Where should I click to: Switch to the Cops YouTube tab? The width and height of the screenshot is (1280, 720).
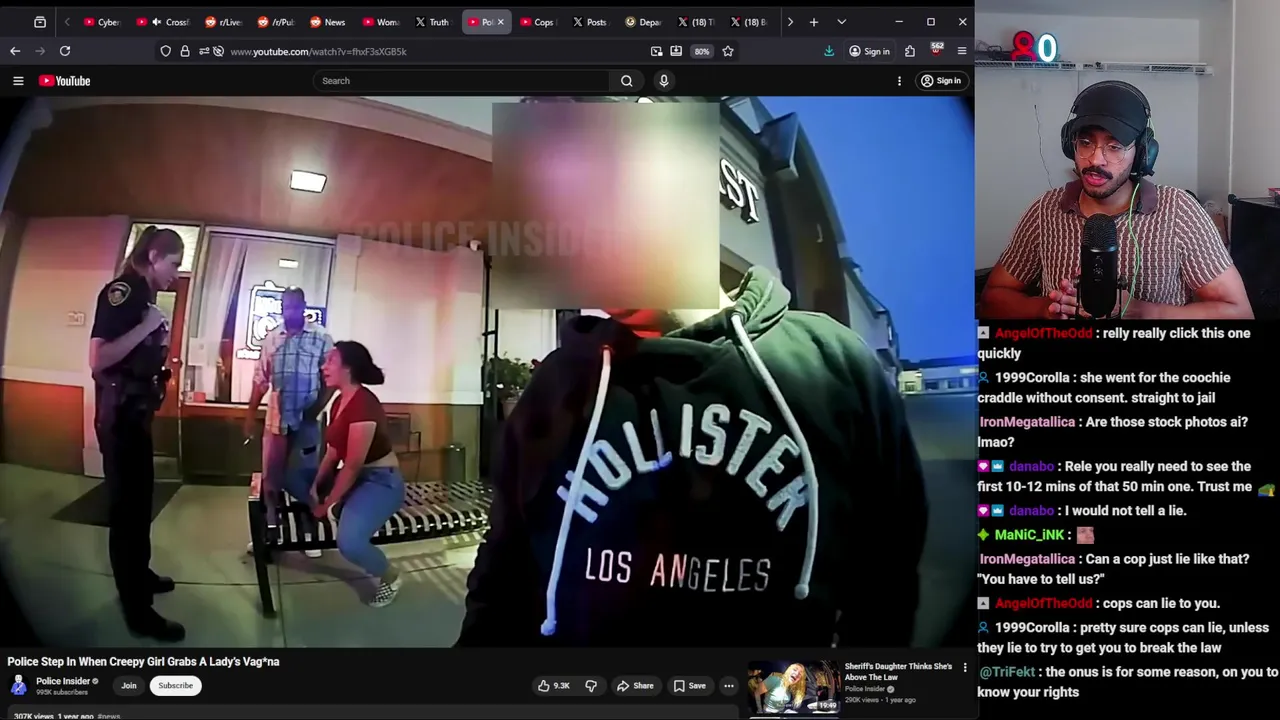coord(538,22)
